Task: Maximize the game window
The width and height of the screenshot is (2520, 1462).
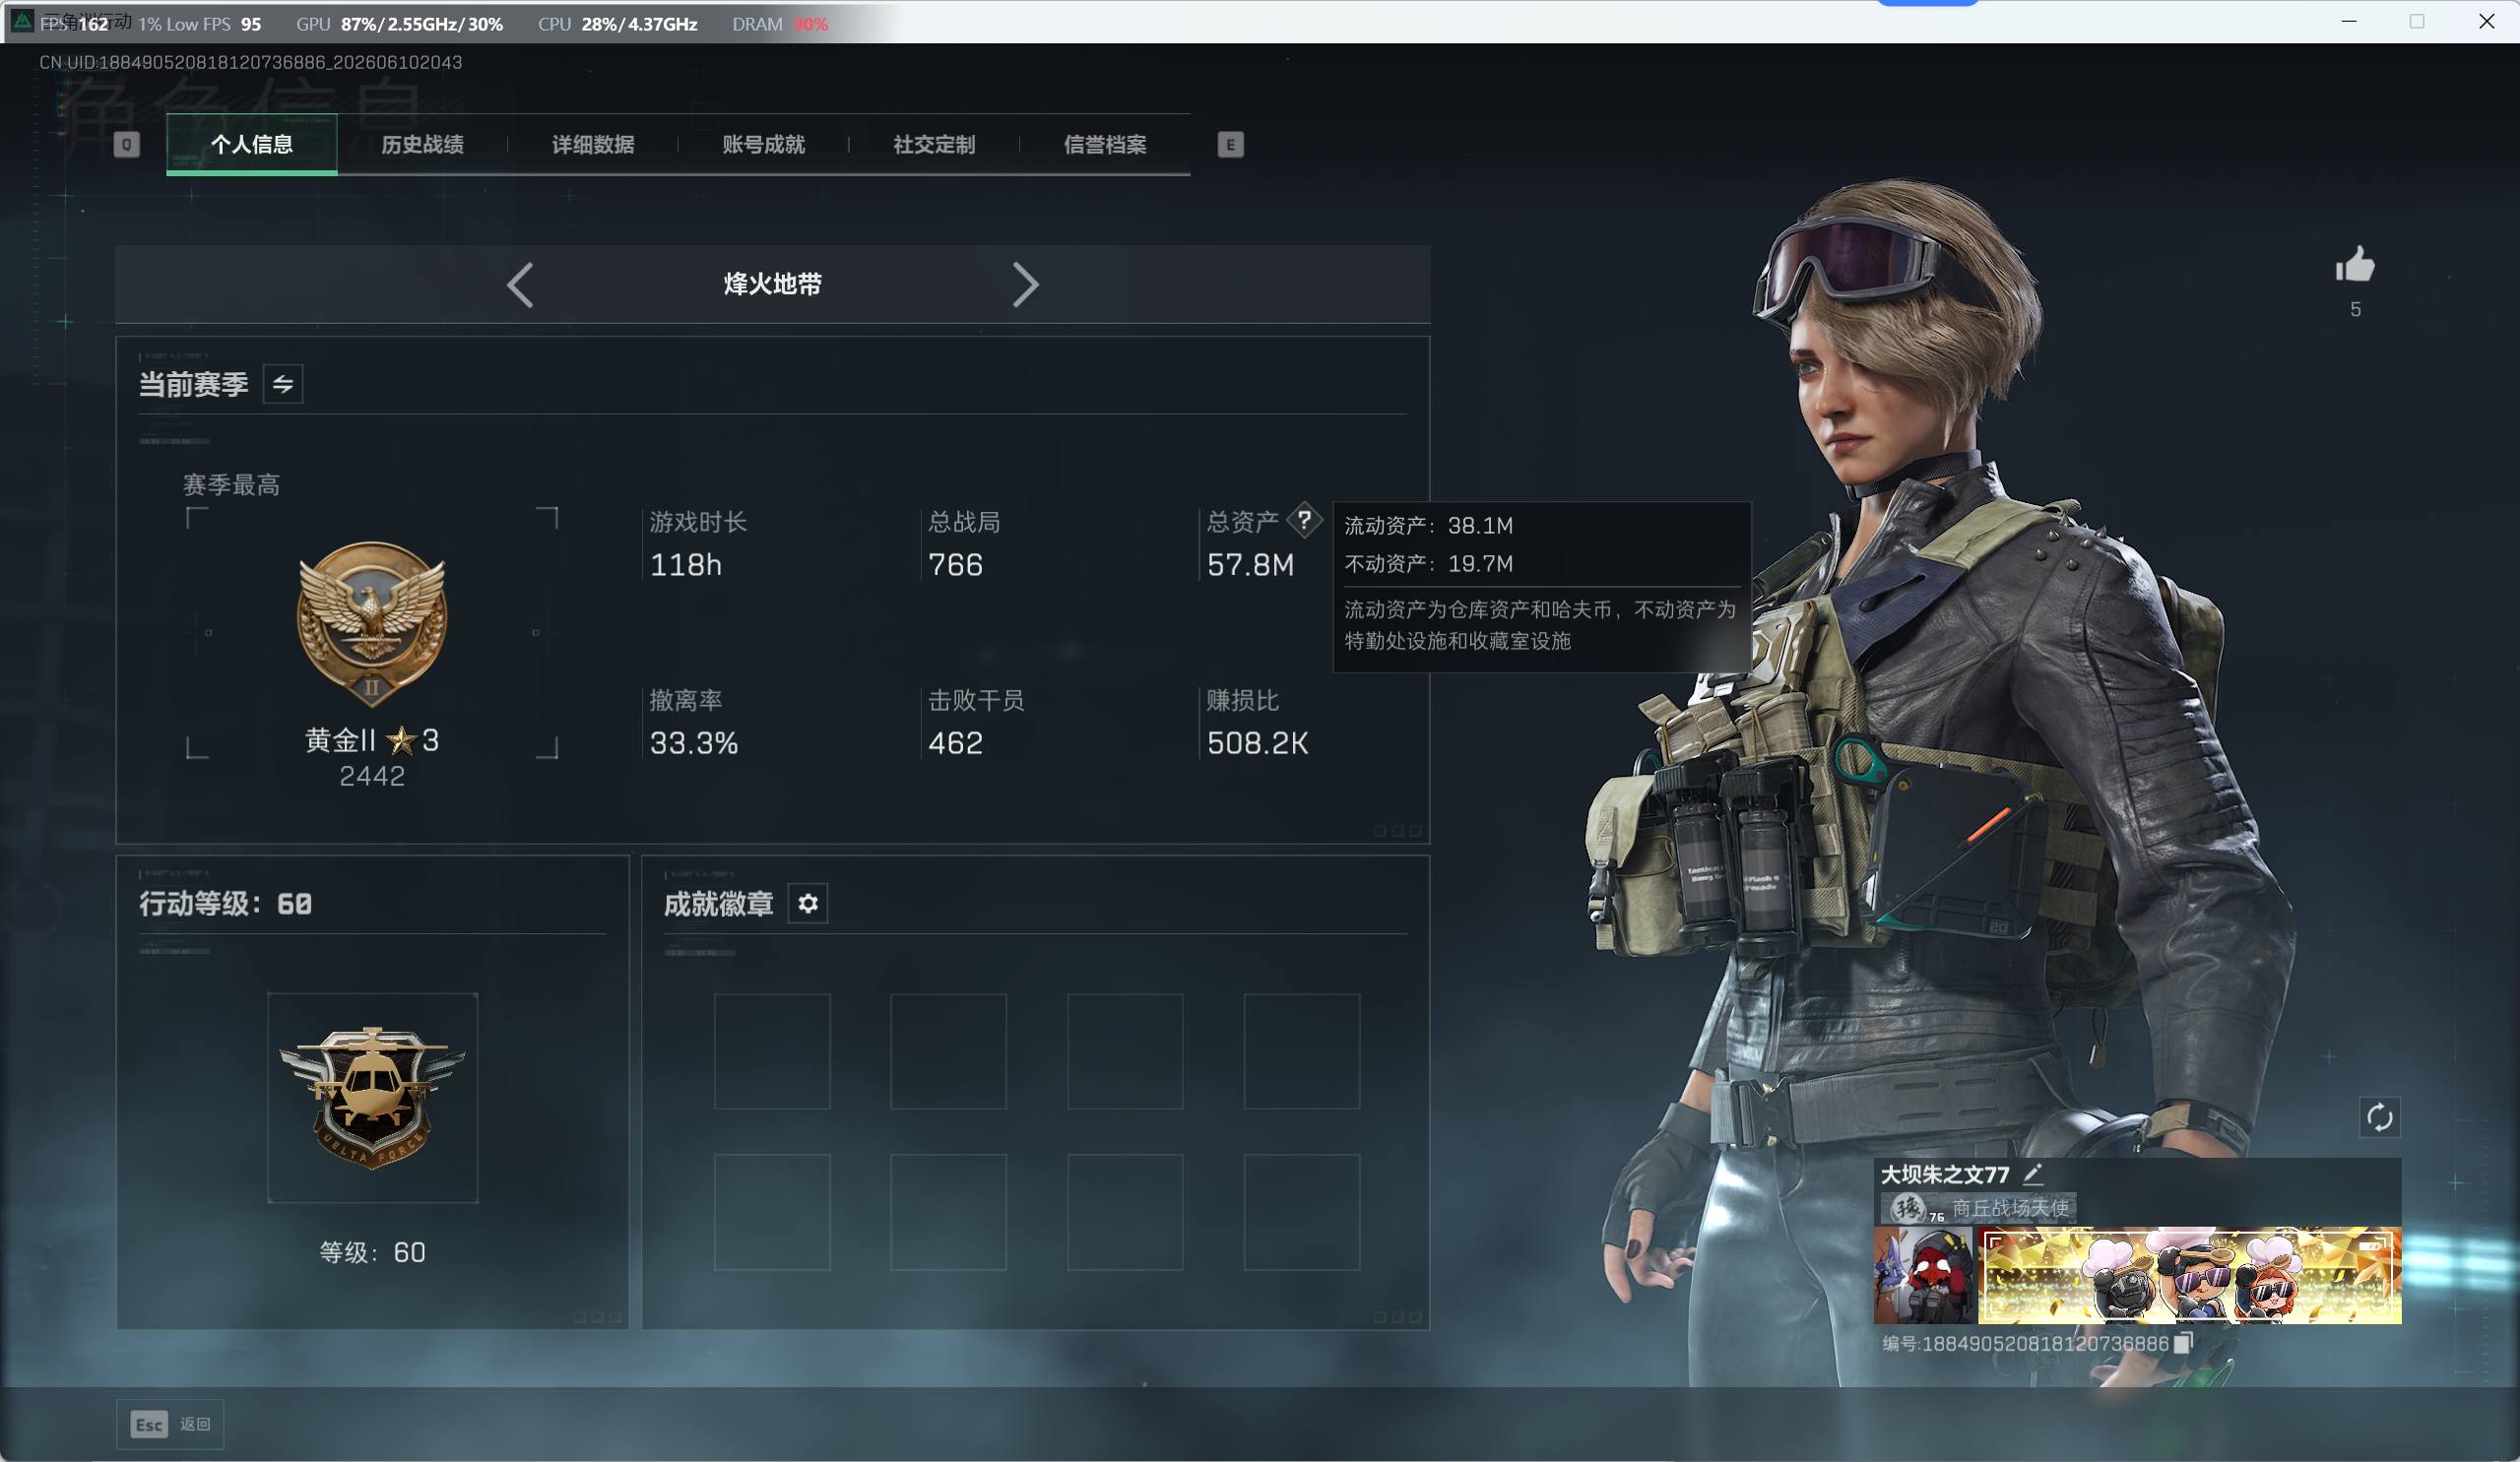Action: [2417, 21]
